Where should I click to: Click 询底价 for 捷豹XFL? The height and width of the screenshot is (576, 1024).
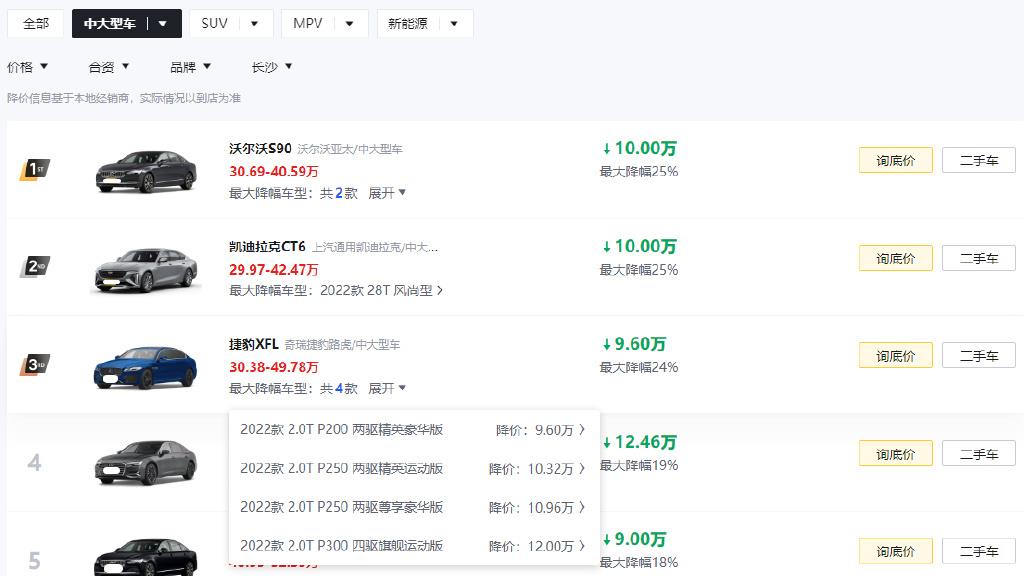(x=895, y=355)
